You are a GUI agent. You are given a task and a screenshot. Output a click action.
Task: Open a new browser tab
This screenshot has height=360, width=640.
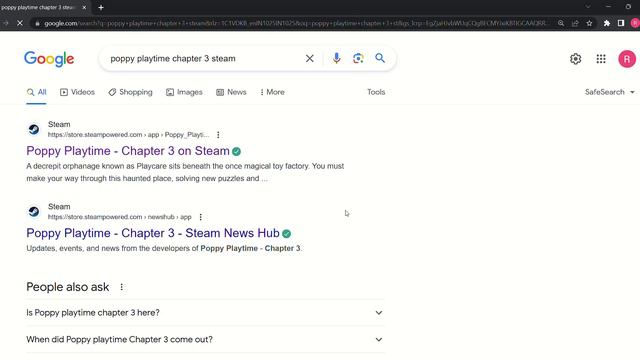tap(101, 7)
